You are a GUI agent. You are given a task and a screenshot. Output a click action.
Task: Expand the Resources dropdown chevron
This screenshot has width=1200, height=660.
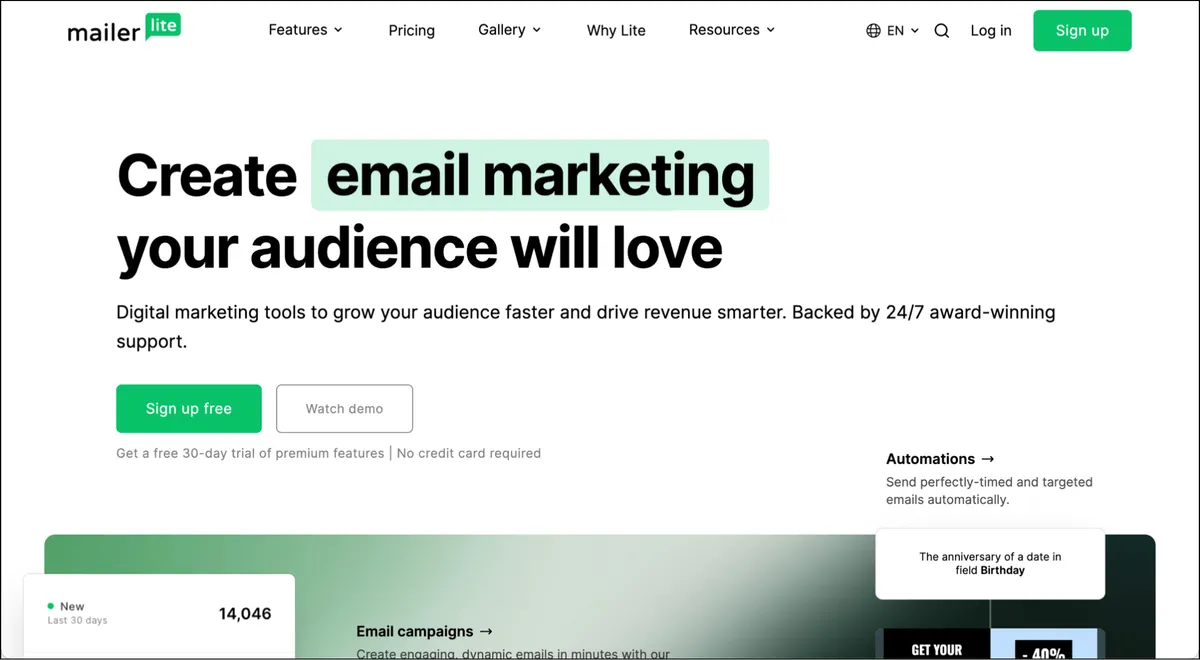pos(771,30)
